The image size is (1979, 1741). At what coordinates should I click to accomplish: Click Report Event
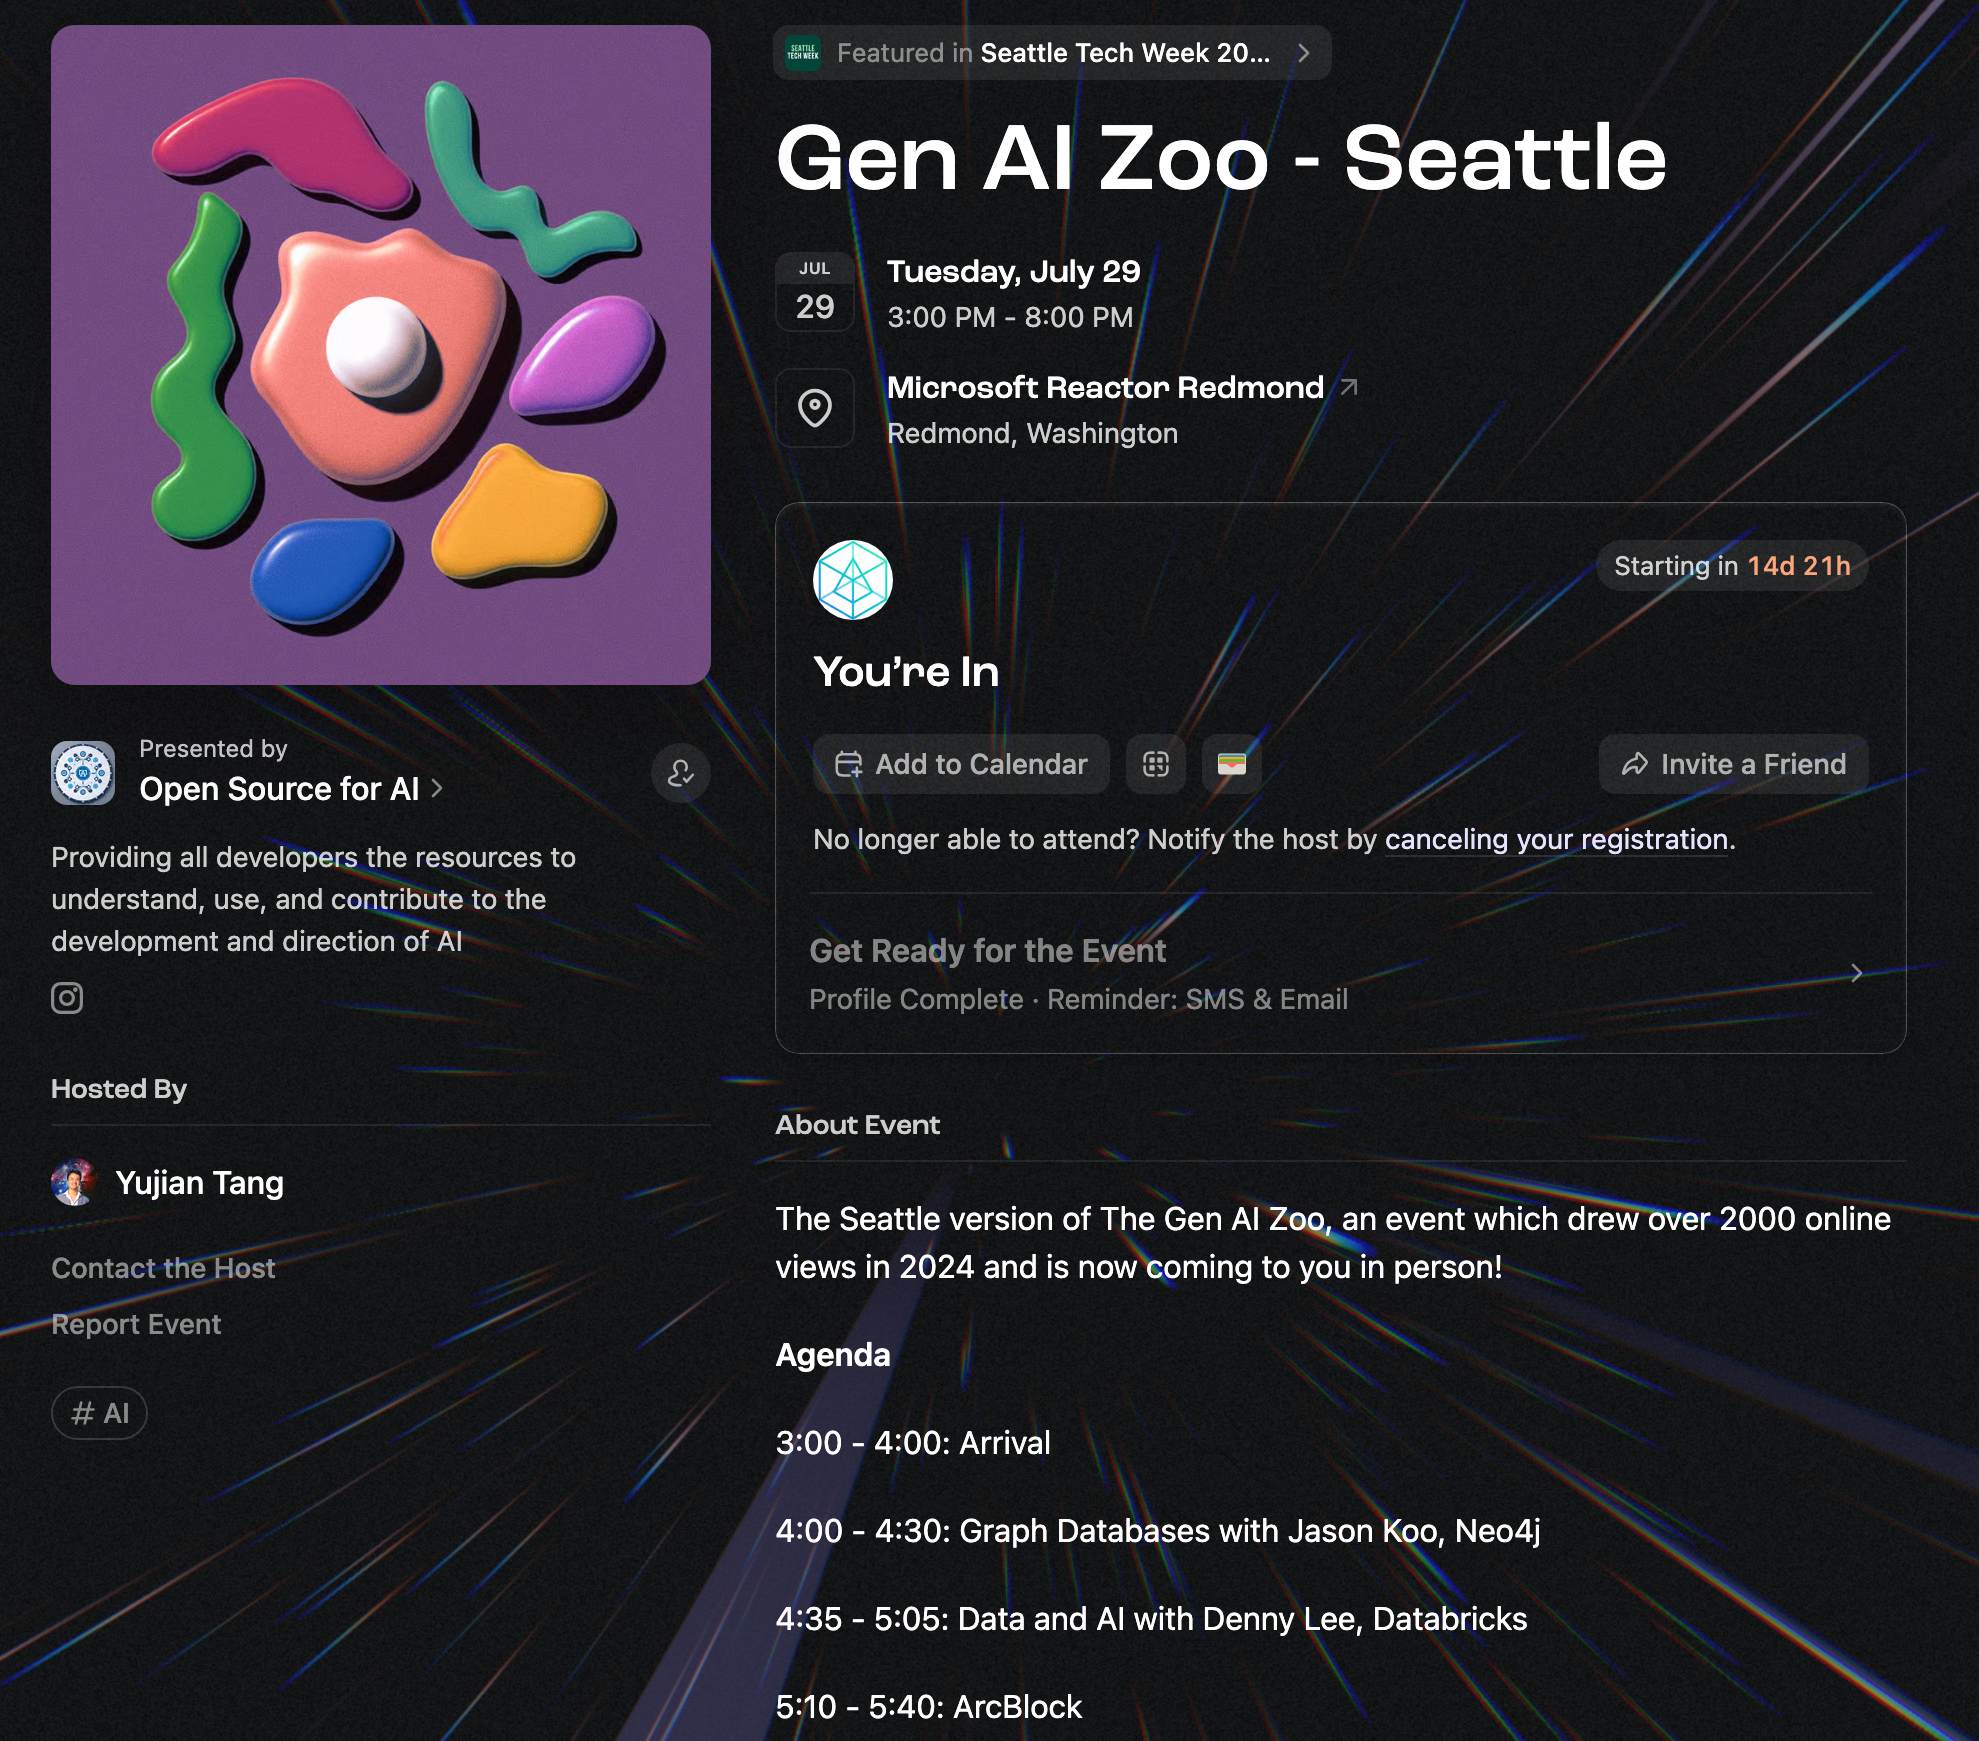(136, 1324)
